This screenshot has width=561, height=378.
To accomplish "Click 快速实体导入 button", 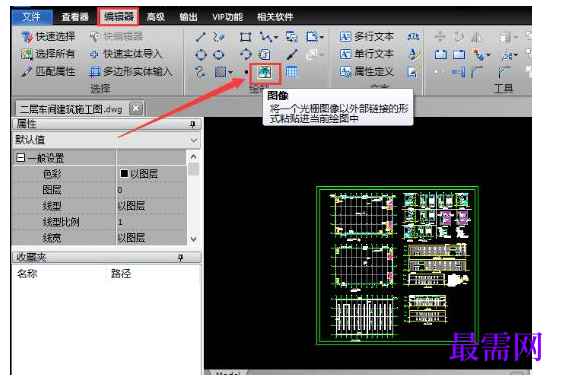I will click(126, 54).
